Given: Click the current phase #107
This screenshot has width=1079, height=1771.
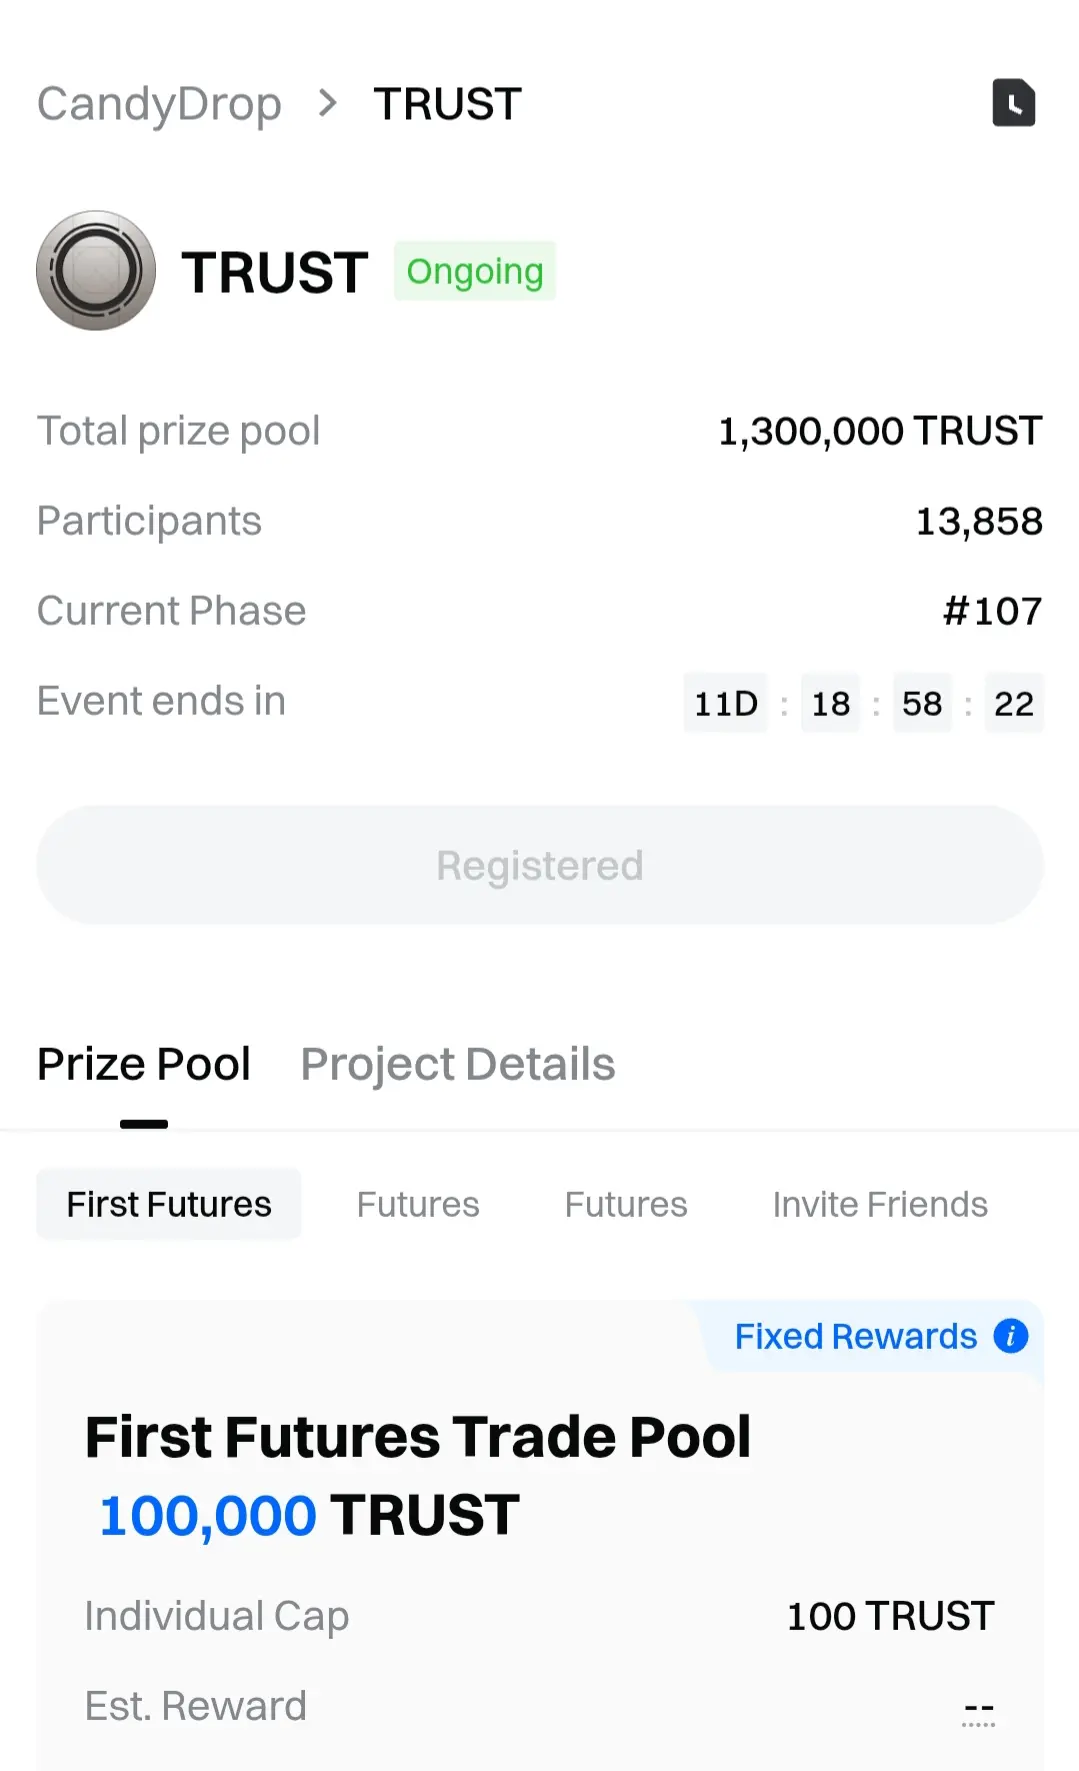Looking at the screenshot, I should (992, 611).
